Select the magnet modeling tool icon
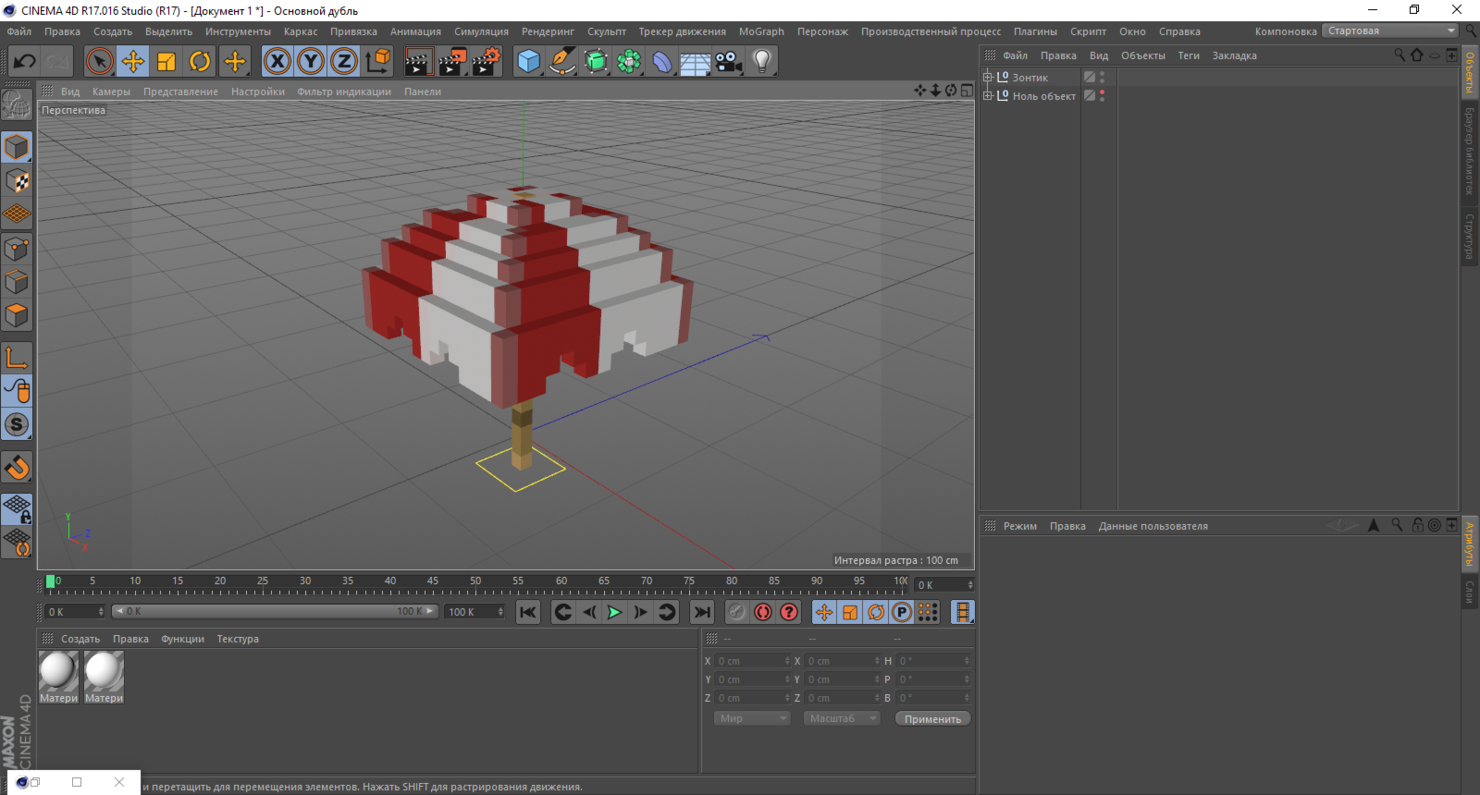Screen dimensions: 1480x795 16,465
